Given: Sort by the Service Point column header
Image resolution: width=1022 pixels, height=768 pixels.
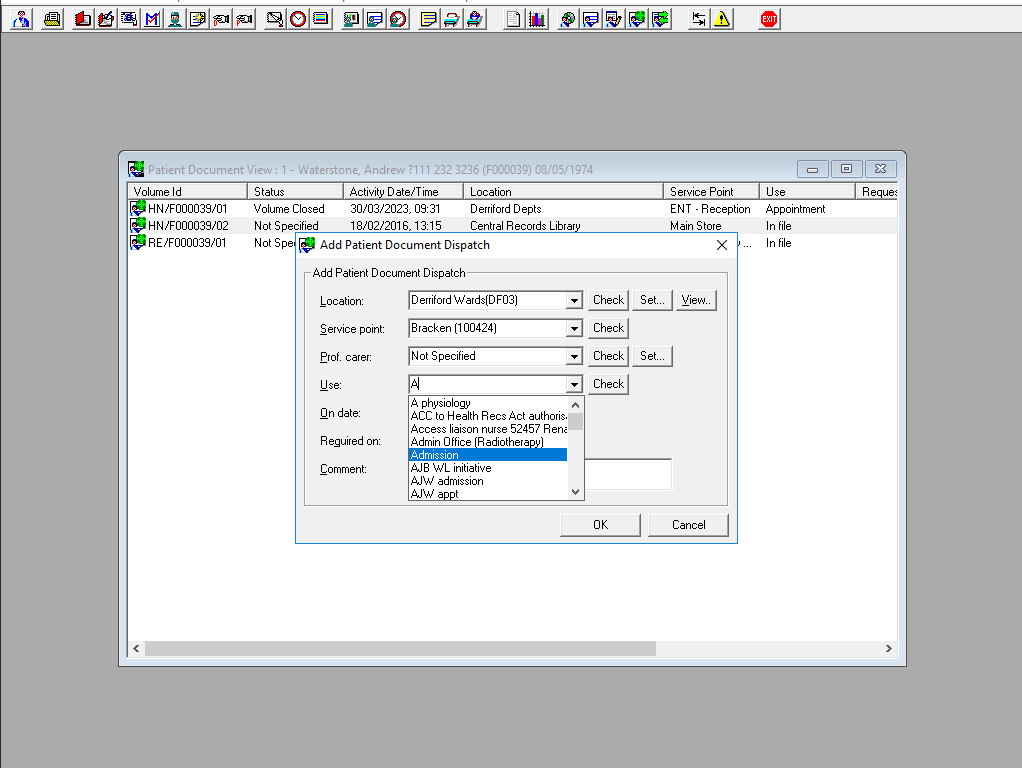Looking at the screenshot, I should (x=711, y=192).
